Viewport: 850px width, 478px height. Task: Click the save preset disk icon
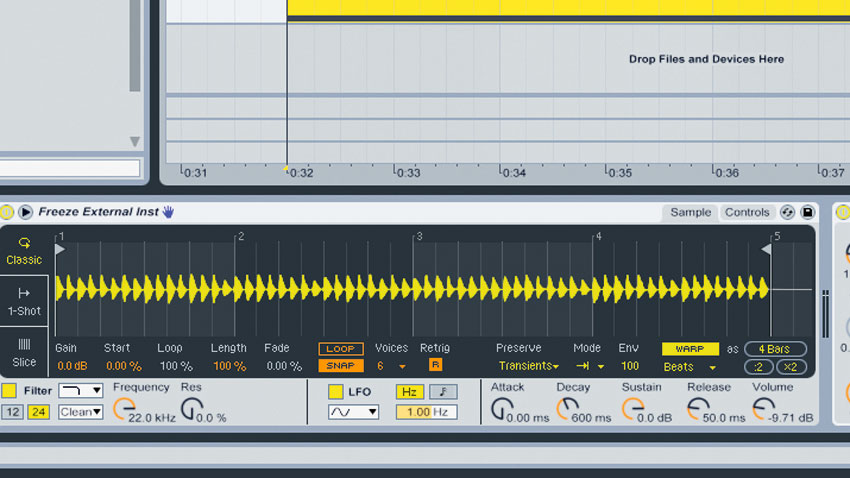(x=807, y=212)
